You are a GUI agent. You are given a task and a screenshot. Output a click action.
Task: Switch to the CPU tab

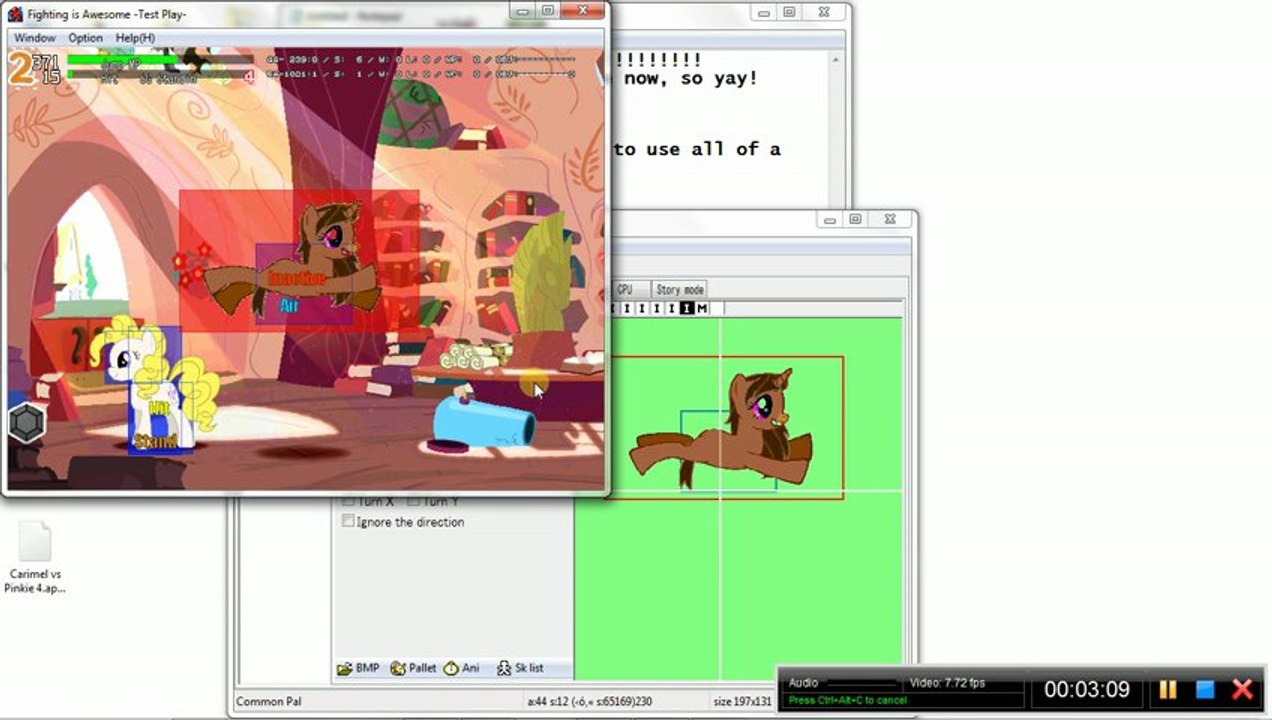625,289
